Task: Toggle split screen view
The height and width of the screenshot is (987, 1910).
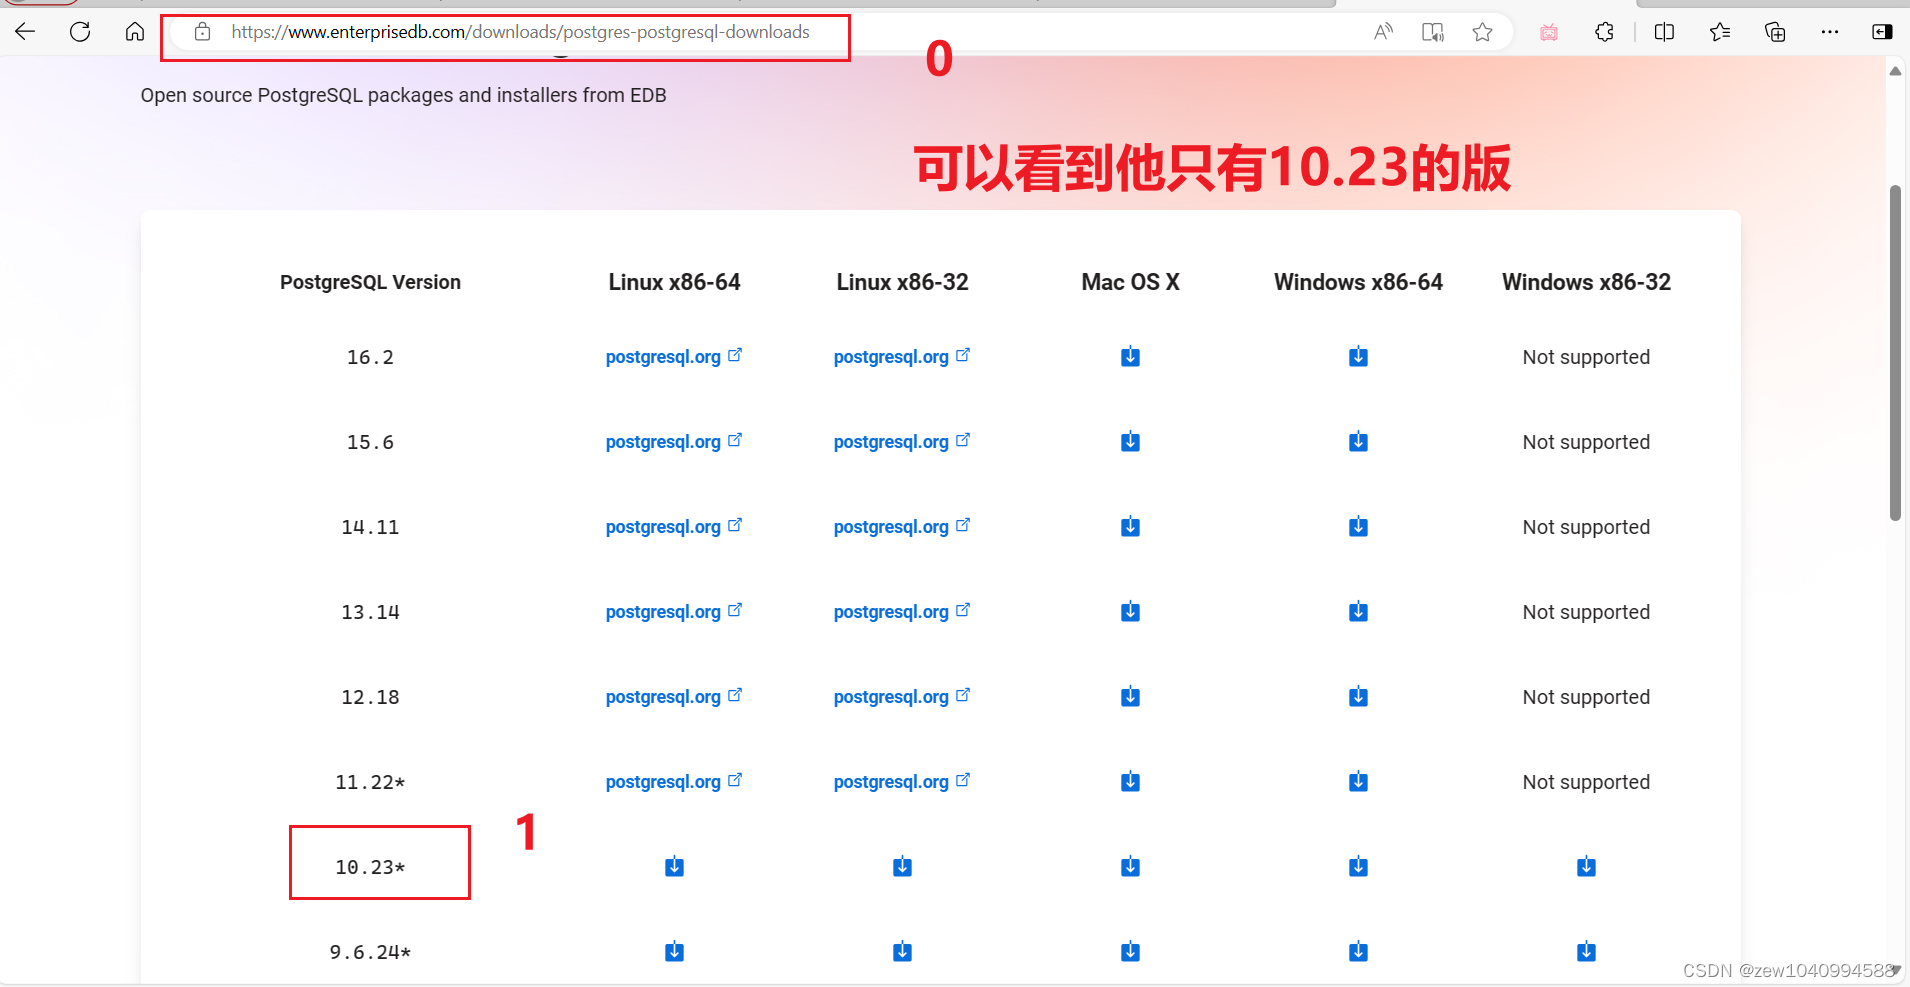Action: 1665,31
